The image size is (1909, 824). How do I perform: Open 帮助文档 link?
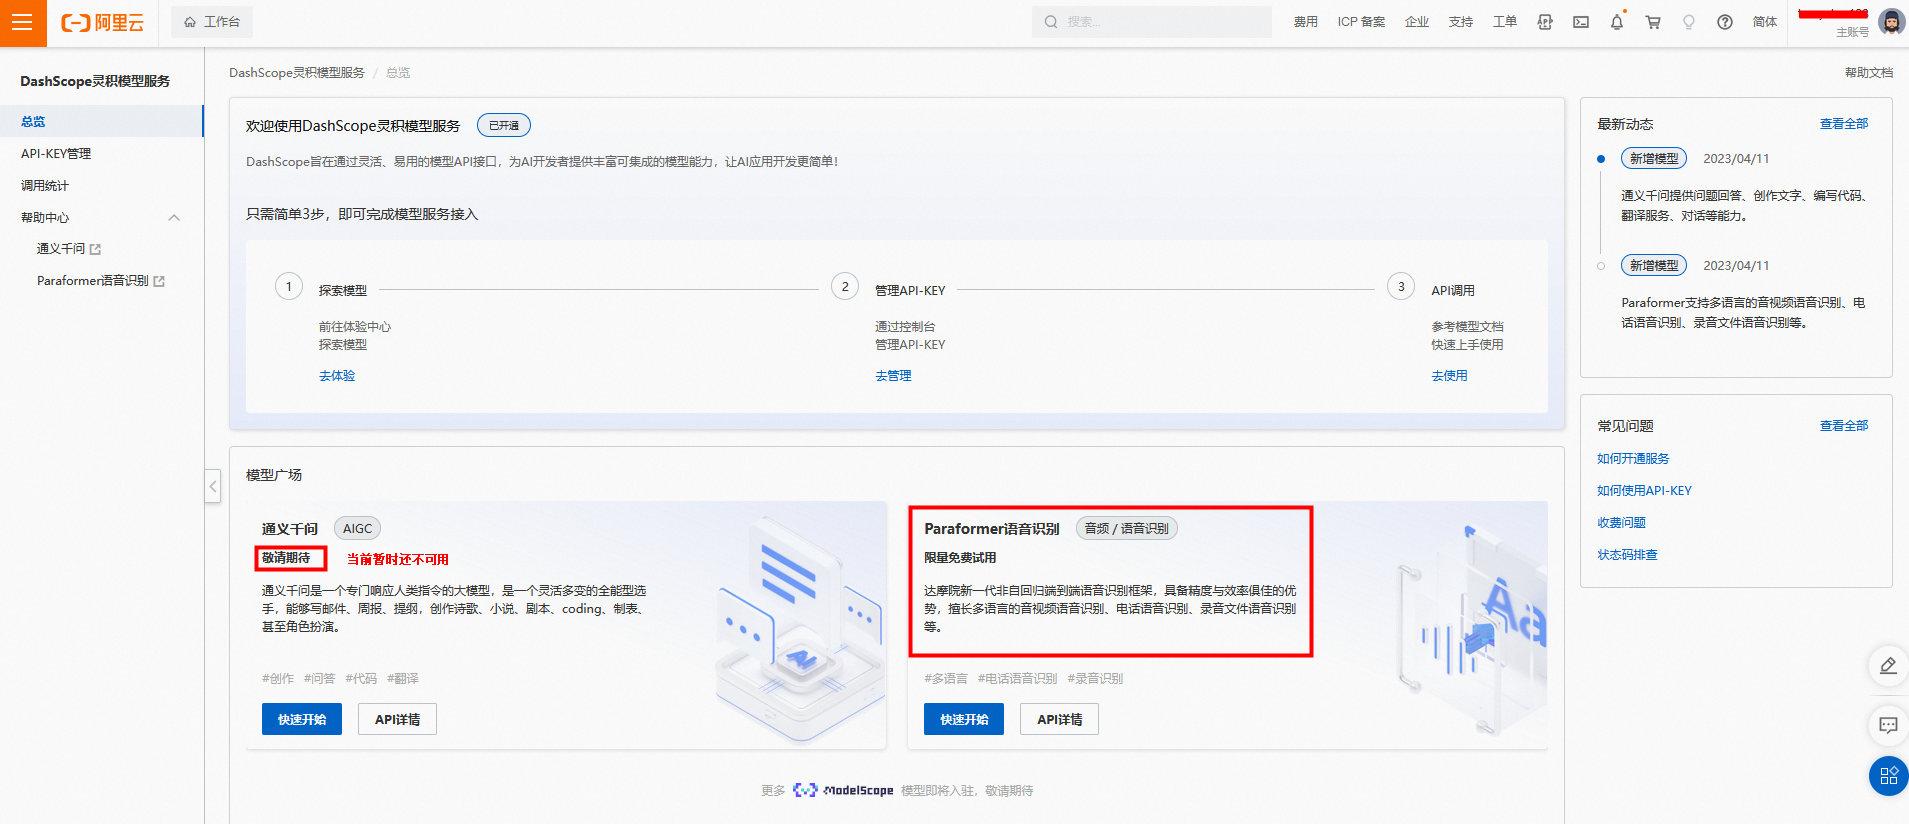pos(1868,73)
